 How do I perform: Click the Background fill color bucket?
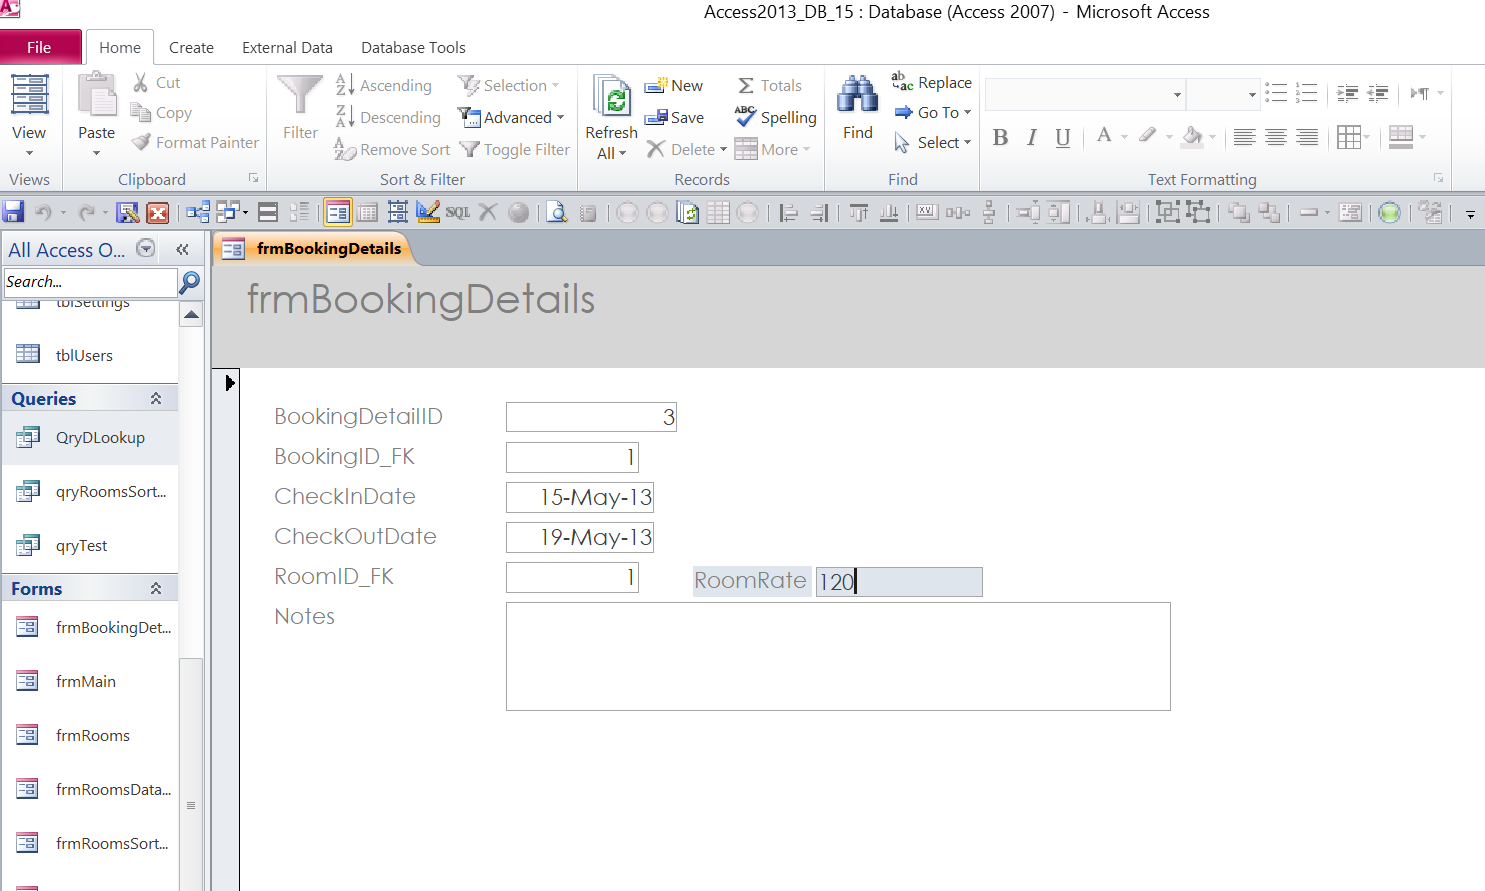pyautogui.click(x=1191, y=136)
